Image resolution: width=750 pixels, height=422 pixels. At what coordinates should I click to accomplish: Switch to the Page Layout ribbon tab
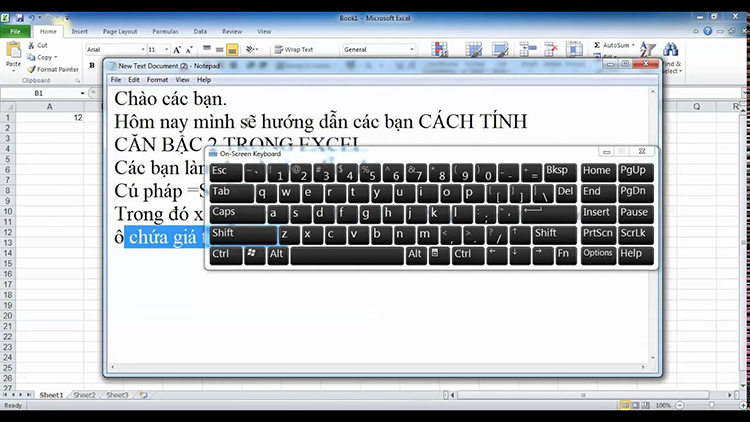click(x=120, y=32)
